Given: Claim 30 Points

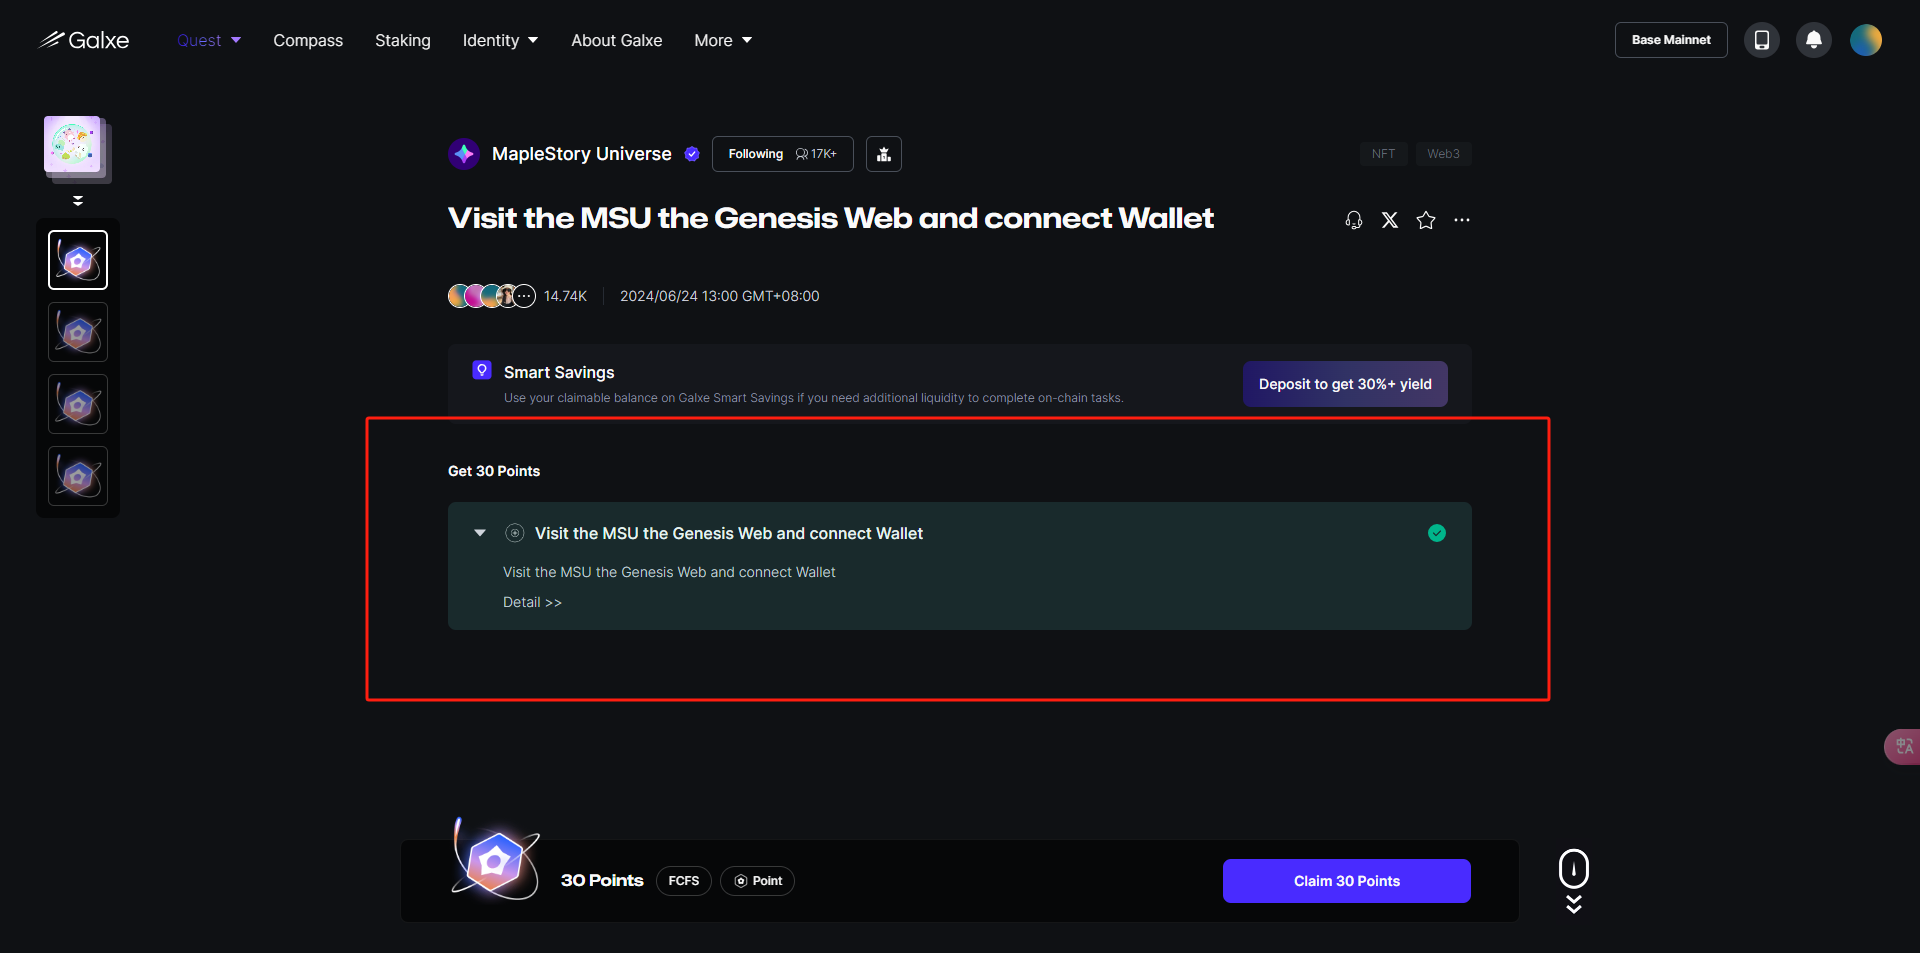Looking at the screenshot, I should point(1346,881).
